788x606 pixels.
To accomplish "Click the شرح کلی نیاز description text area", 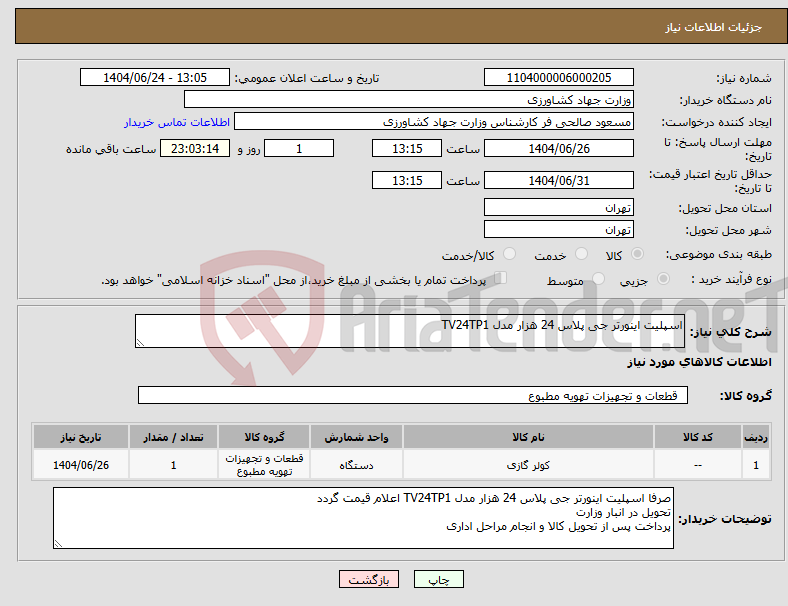I will [410, 331].
